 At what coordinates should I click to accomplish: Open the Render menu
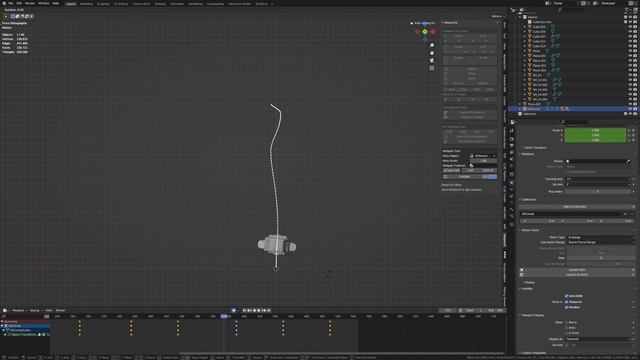[30, 3]
